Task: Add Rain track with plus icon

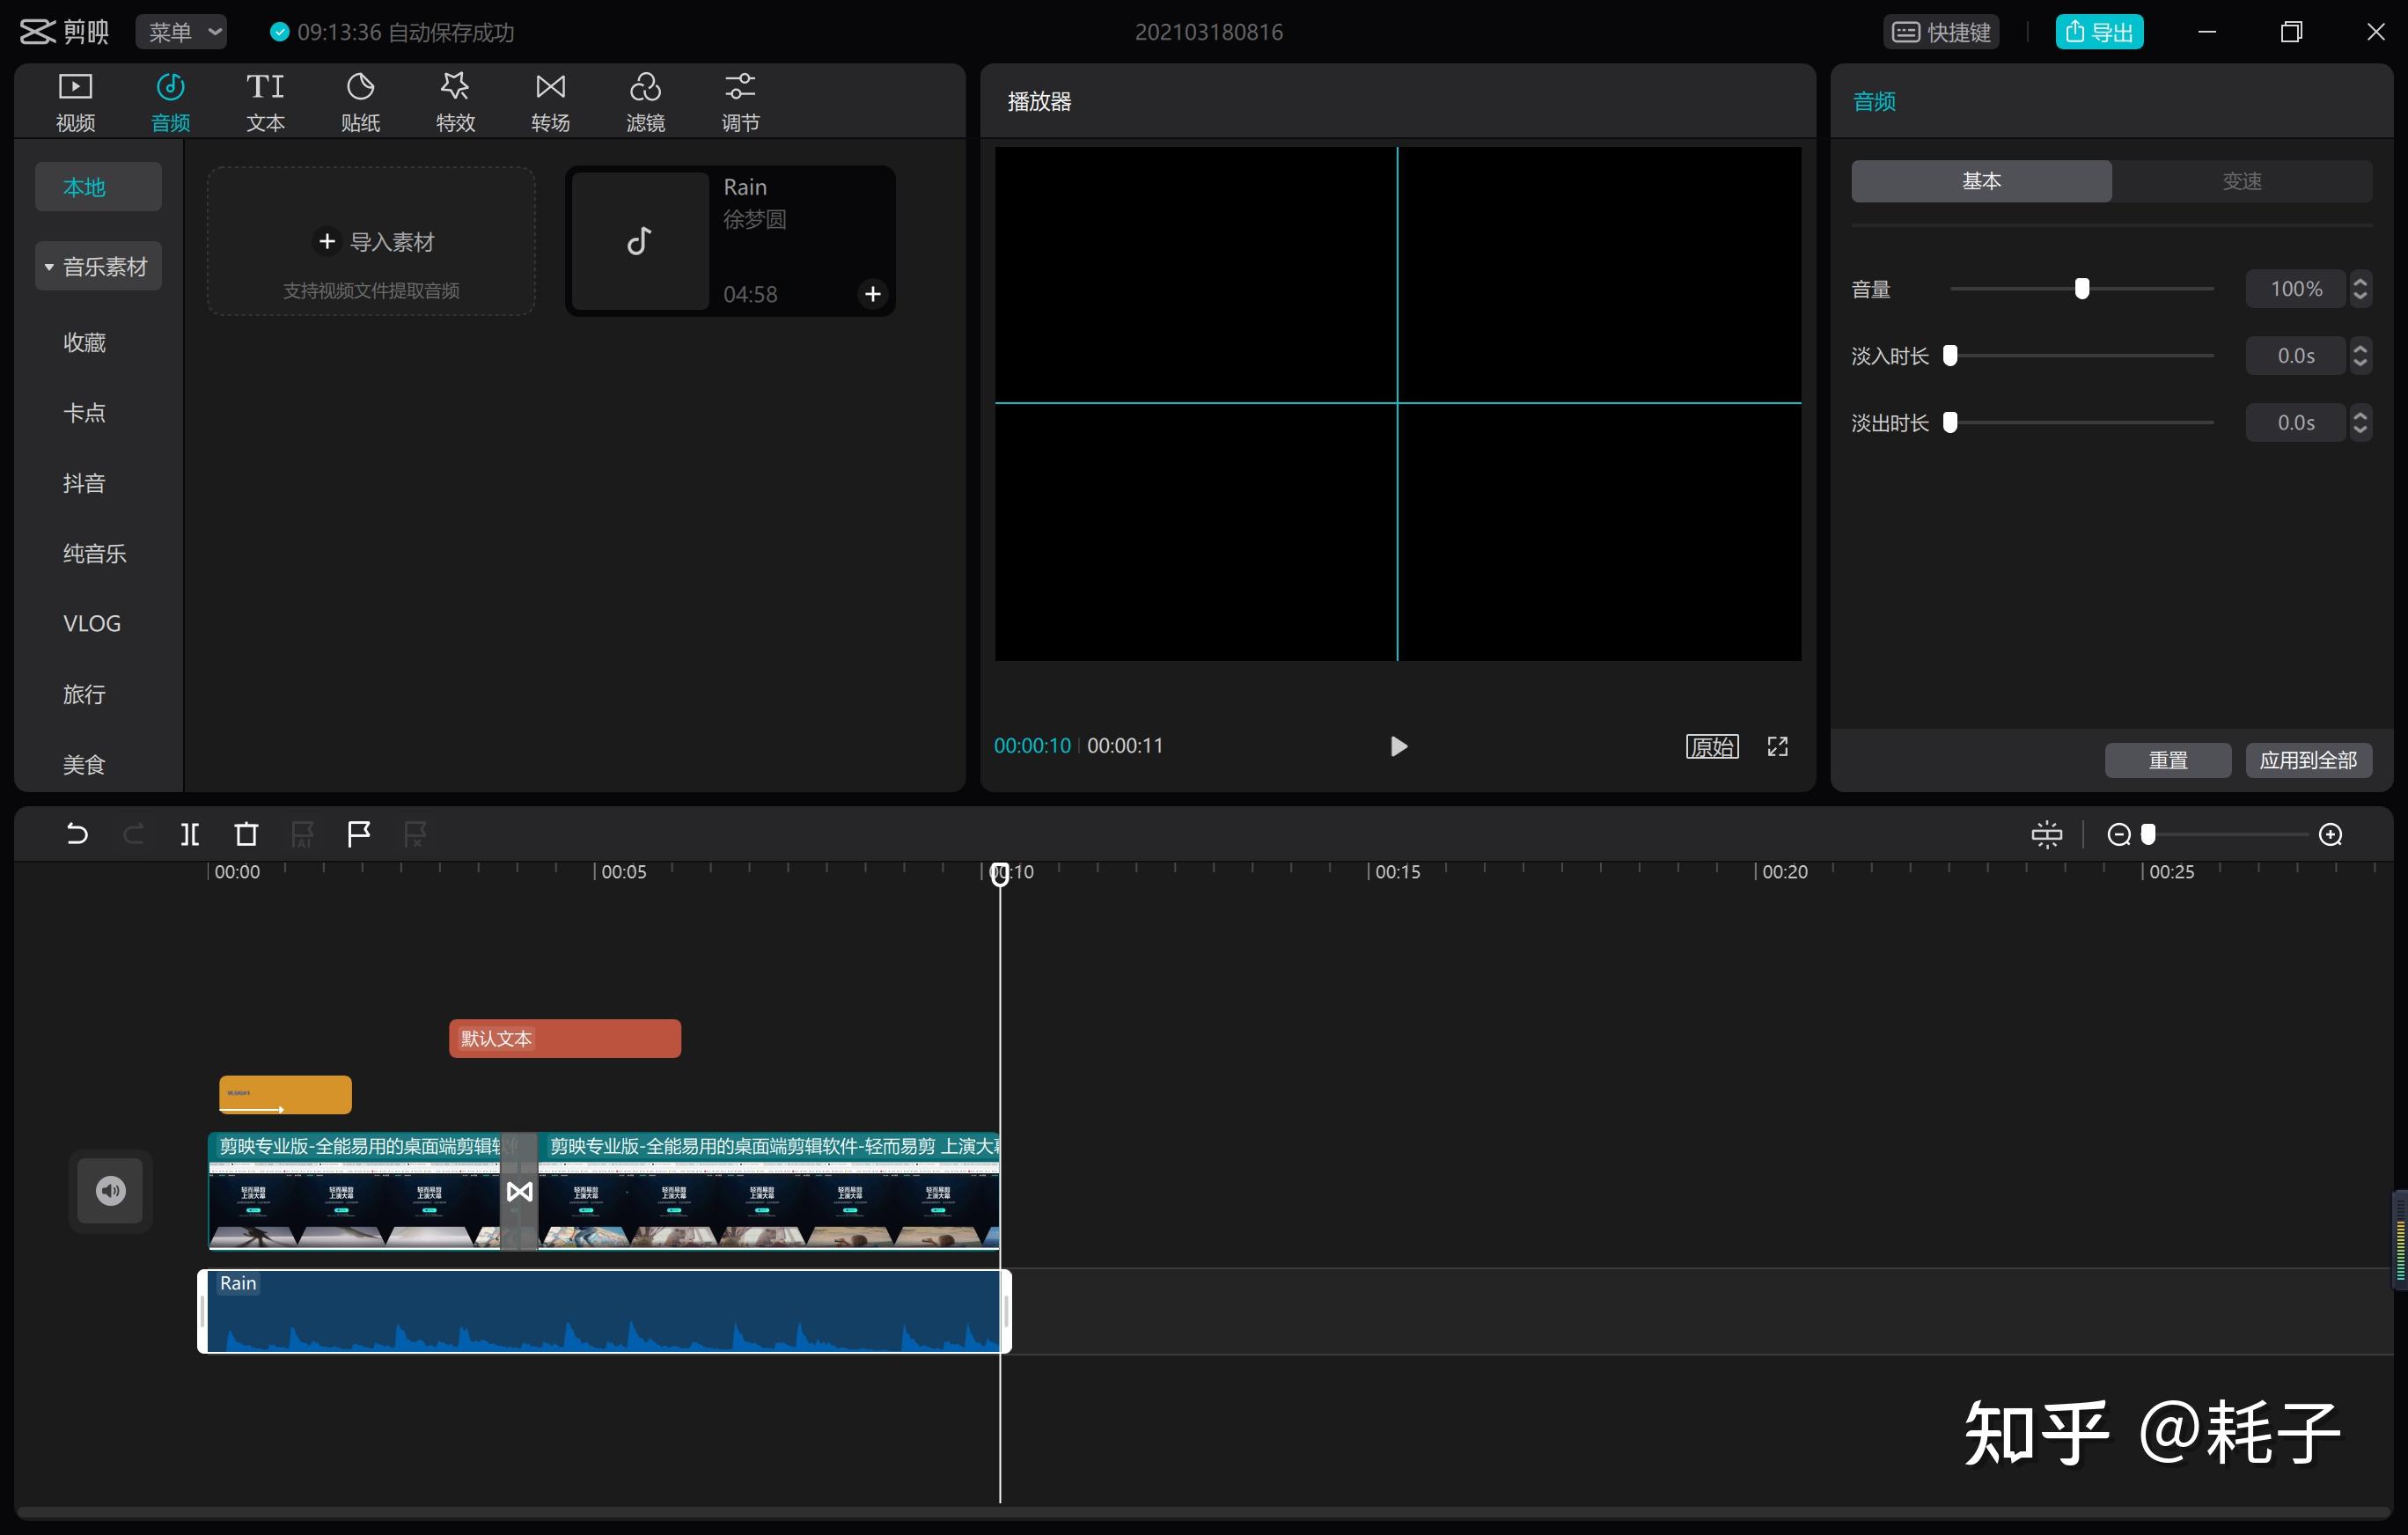Action: [x=872, y=294]
